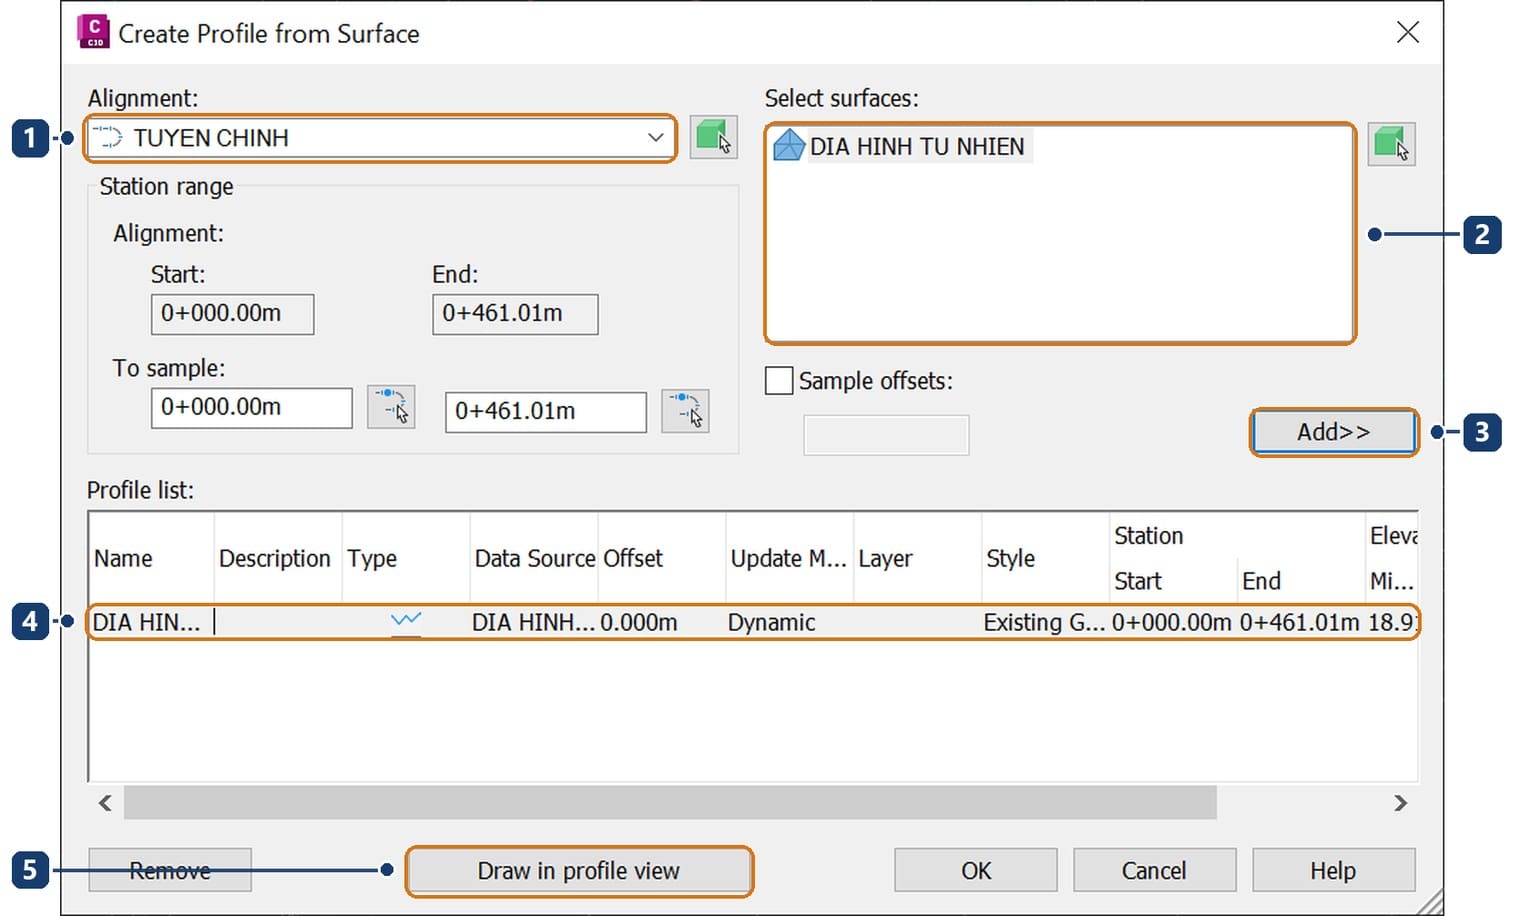1520x916 pixels.
Task: Click the Station End column header
Action: [x=1301, y=581]
